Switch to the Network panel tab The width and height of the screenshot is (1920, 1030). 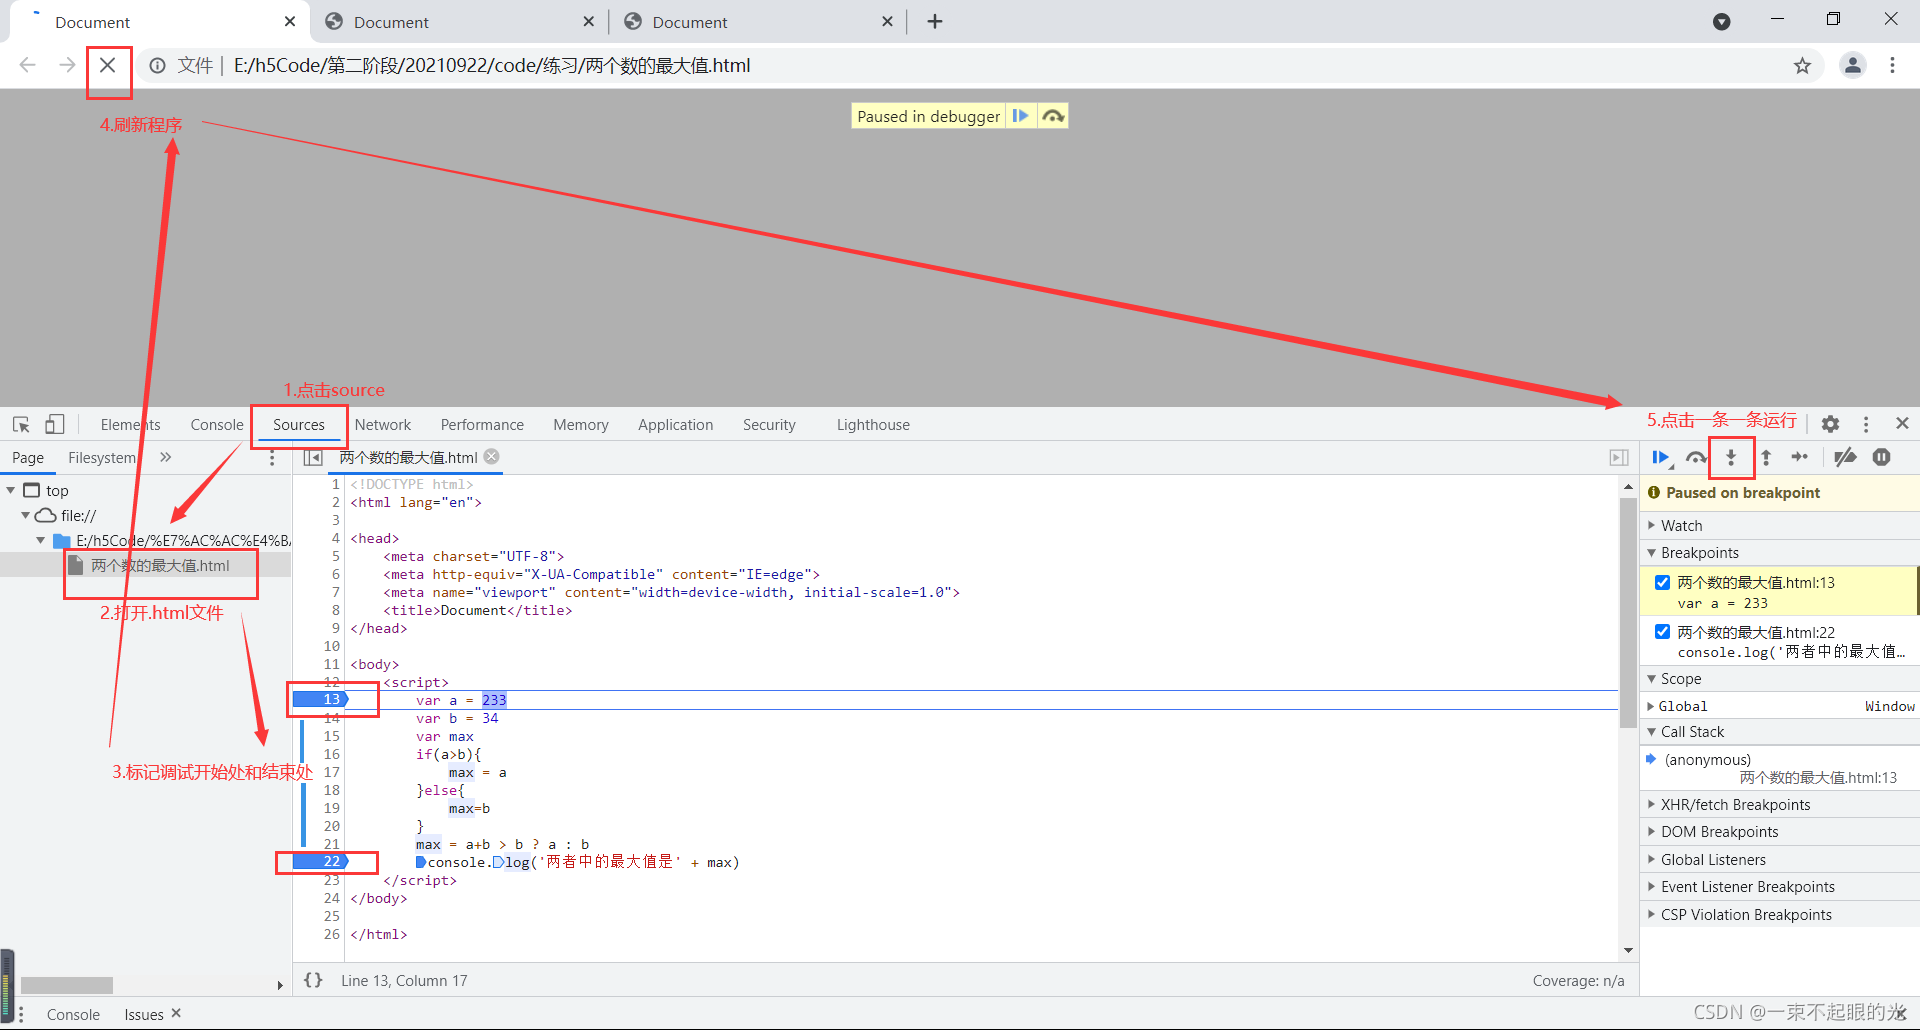click(x=383, y=425)
